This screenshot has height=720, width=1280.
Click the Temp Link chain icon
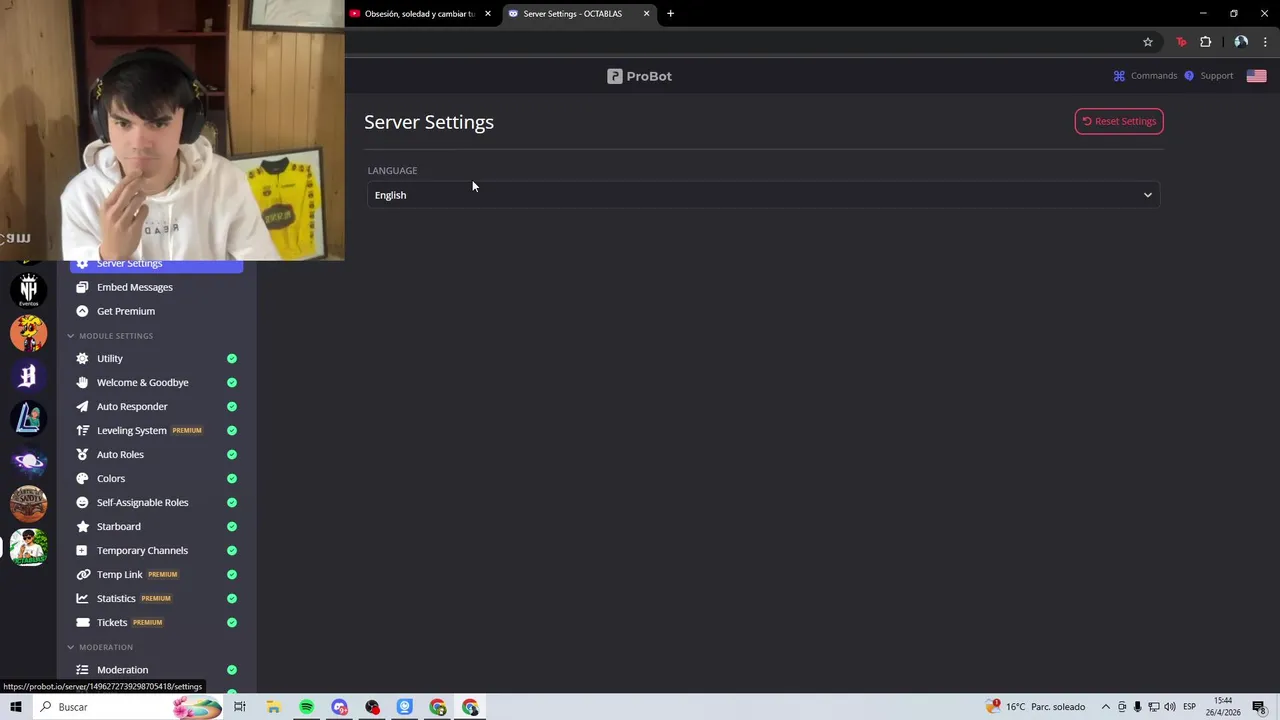coord(82,574)
